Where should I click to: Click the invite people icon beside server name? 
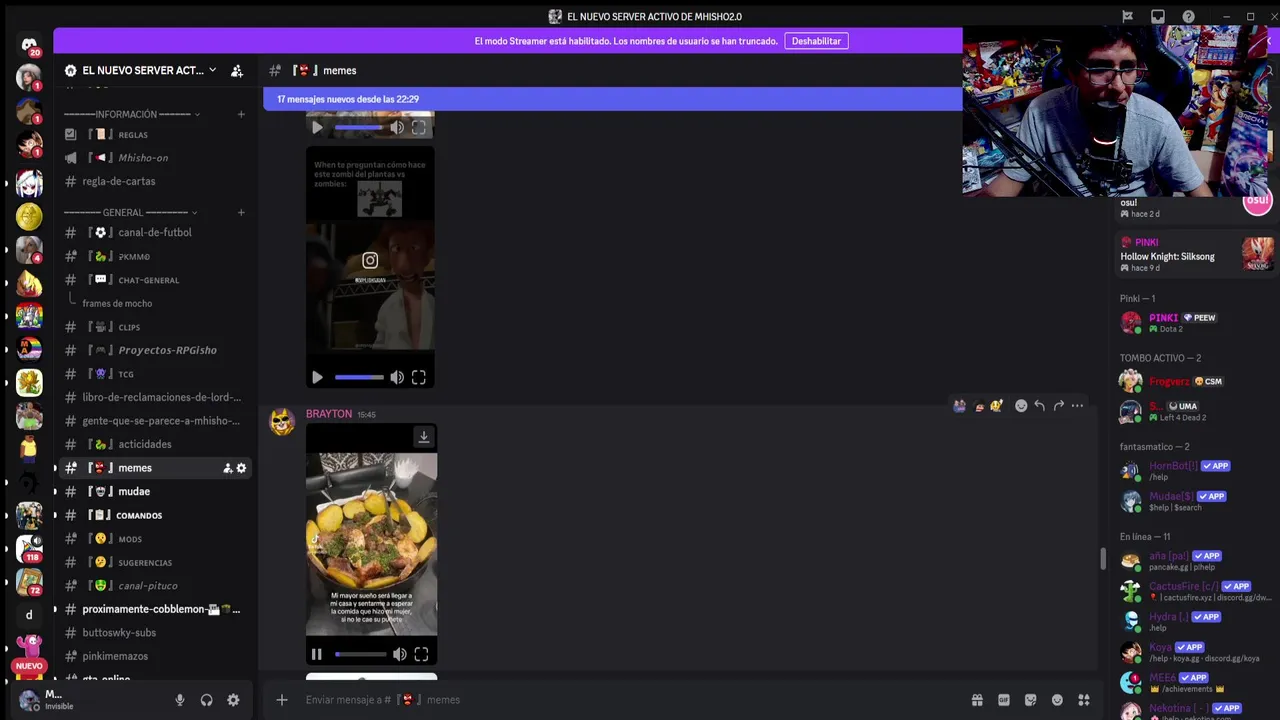pyautogui.click(x=237, y=71)
